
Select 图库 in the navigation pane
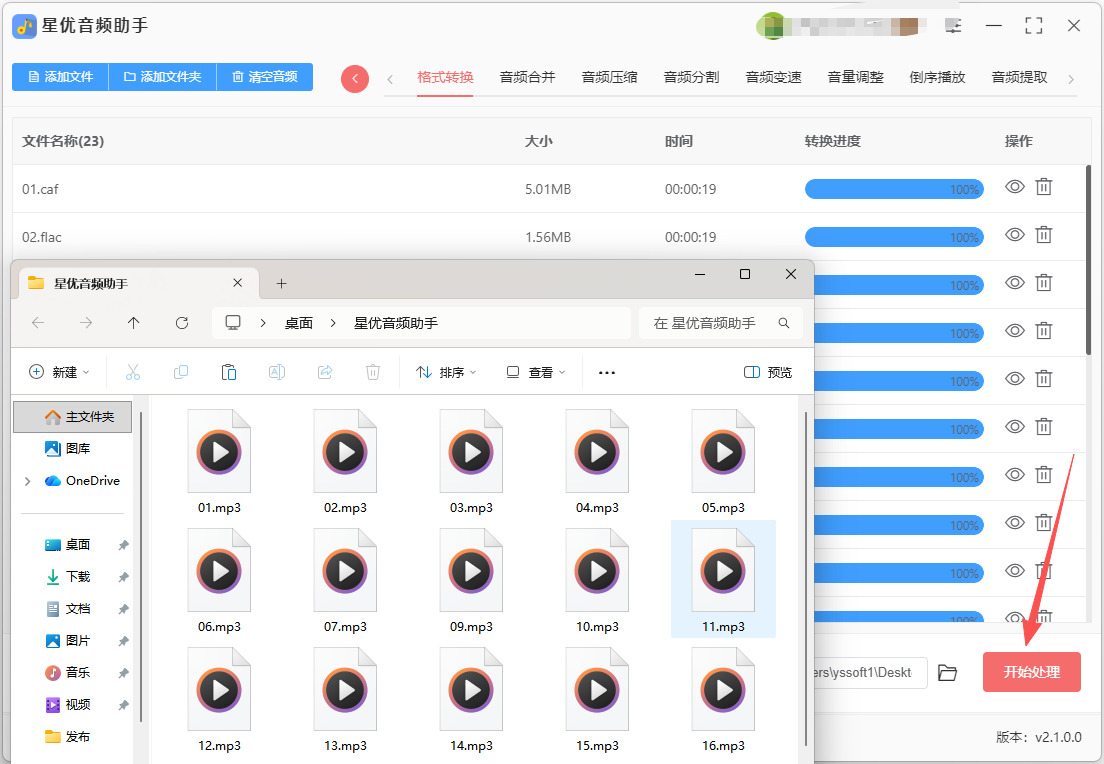tap(68, 449)
